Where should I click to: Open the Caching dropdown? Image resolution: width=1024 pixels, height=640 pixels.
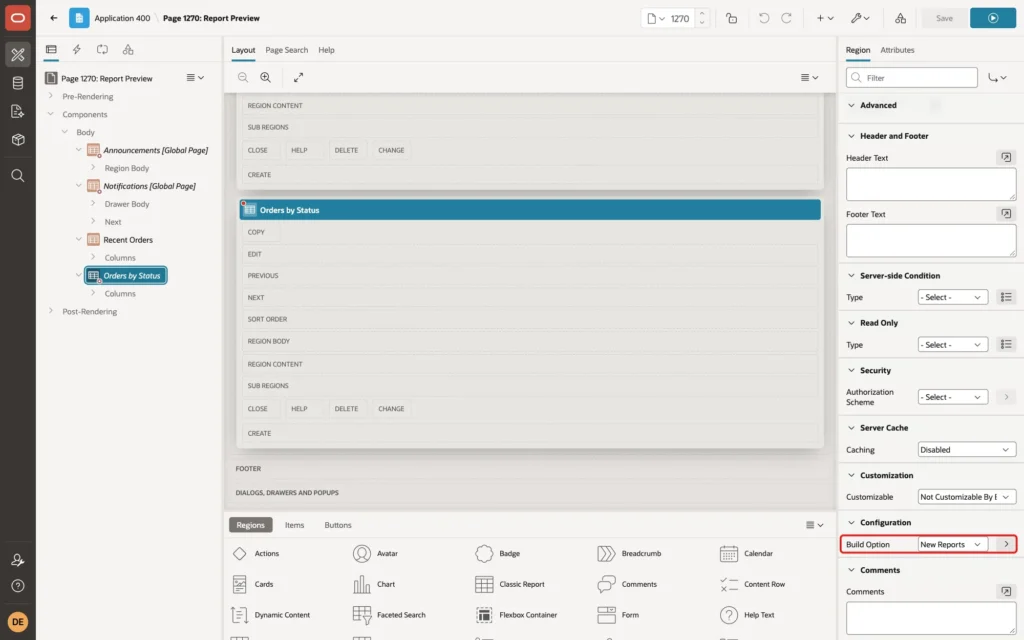coord(966,449)
